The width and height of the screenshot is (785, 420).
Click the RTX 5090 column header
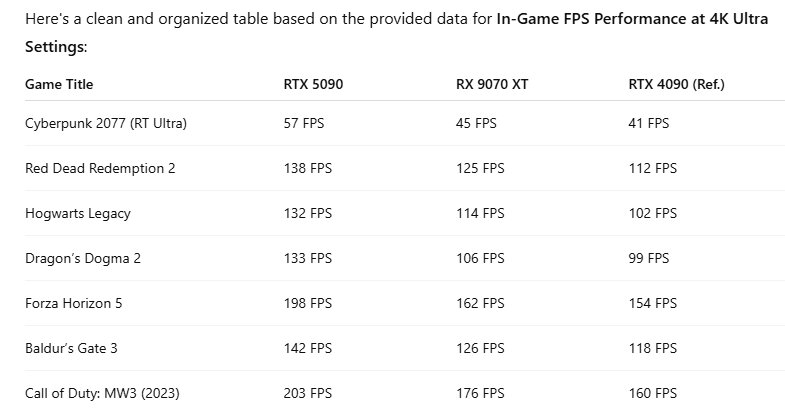313,85
